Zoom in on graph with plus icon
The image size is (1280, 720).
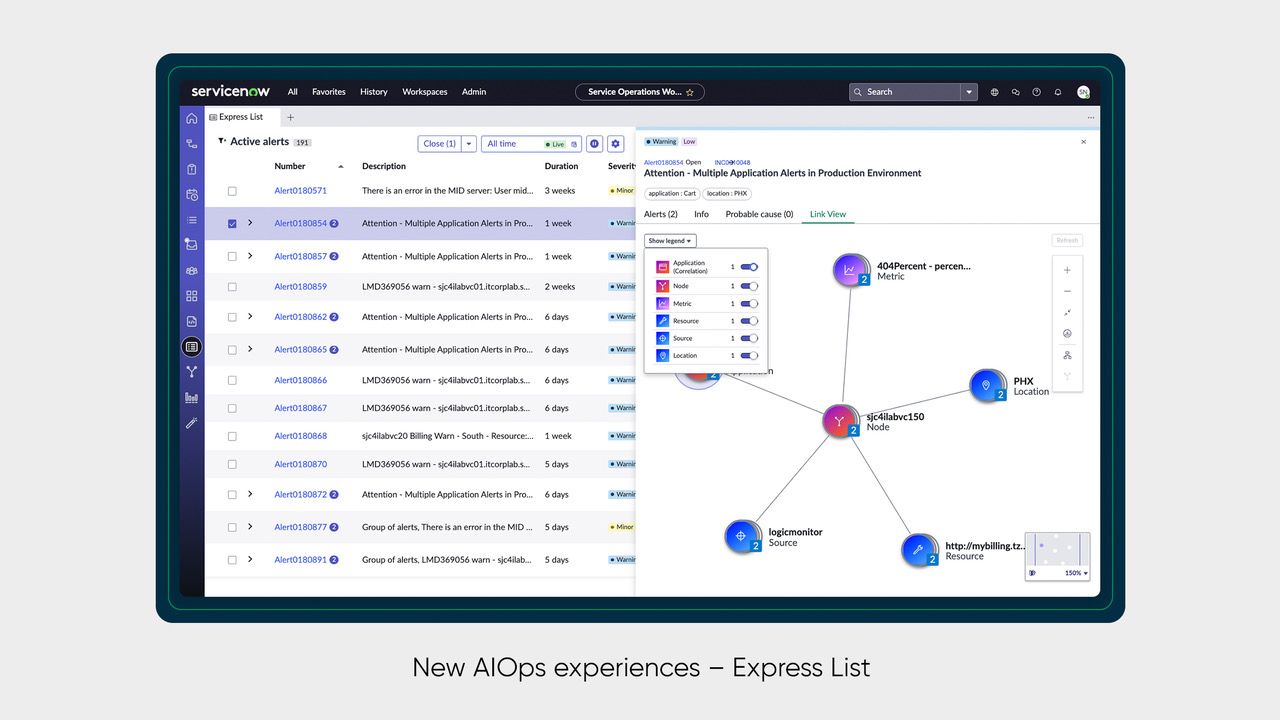click(x=1067, y=270)
